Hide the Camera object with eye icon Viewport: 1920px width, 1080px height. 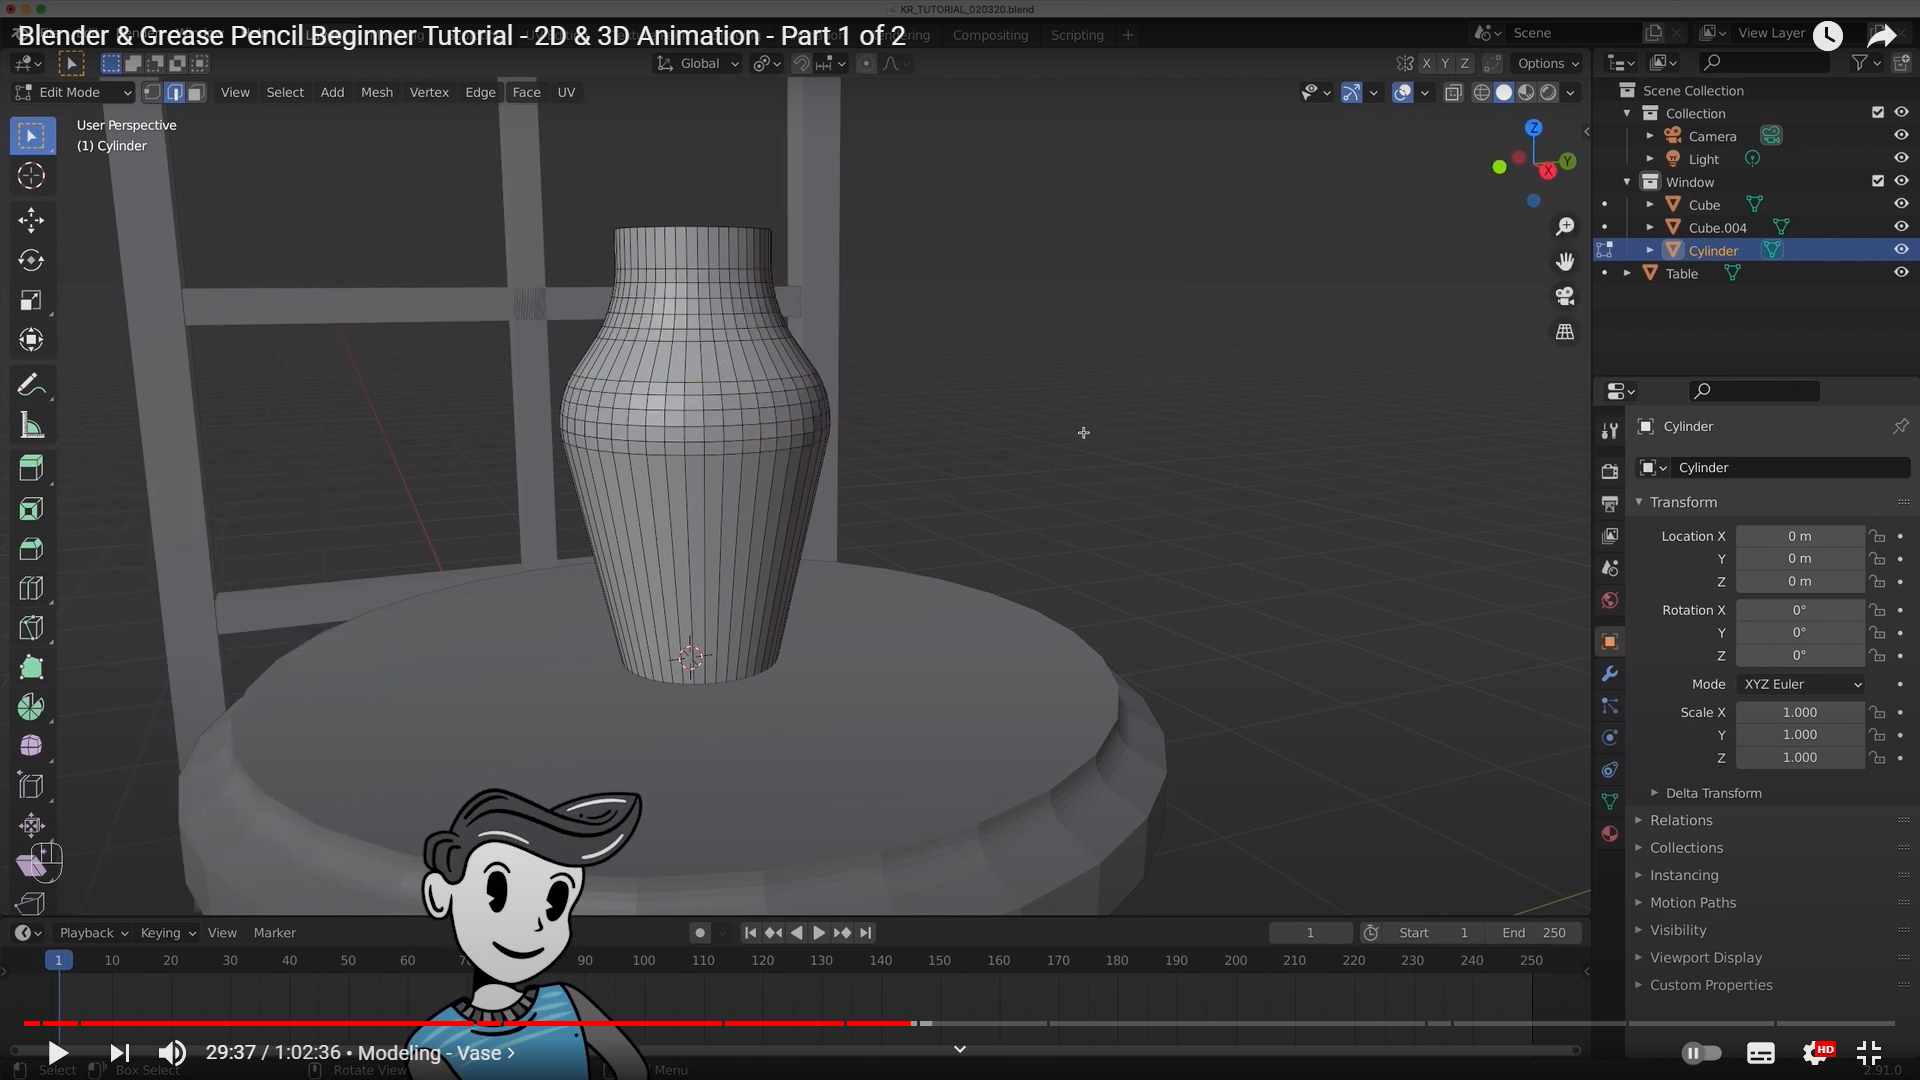pos(1901,135)
